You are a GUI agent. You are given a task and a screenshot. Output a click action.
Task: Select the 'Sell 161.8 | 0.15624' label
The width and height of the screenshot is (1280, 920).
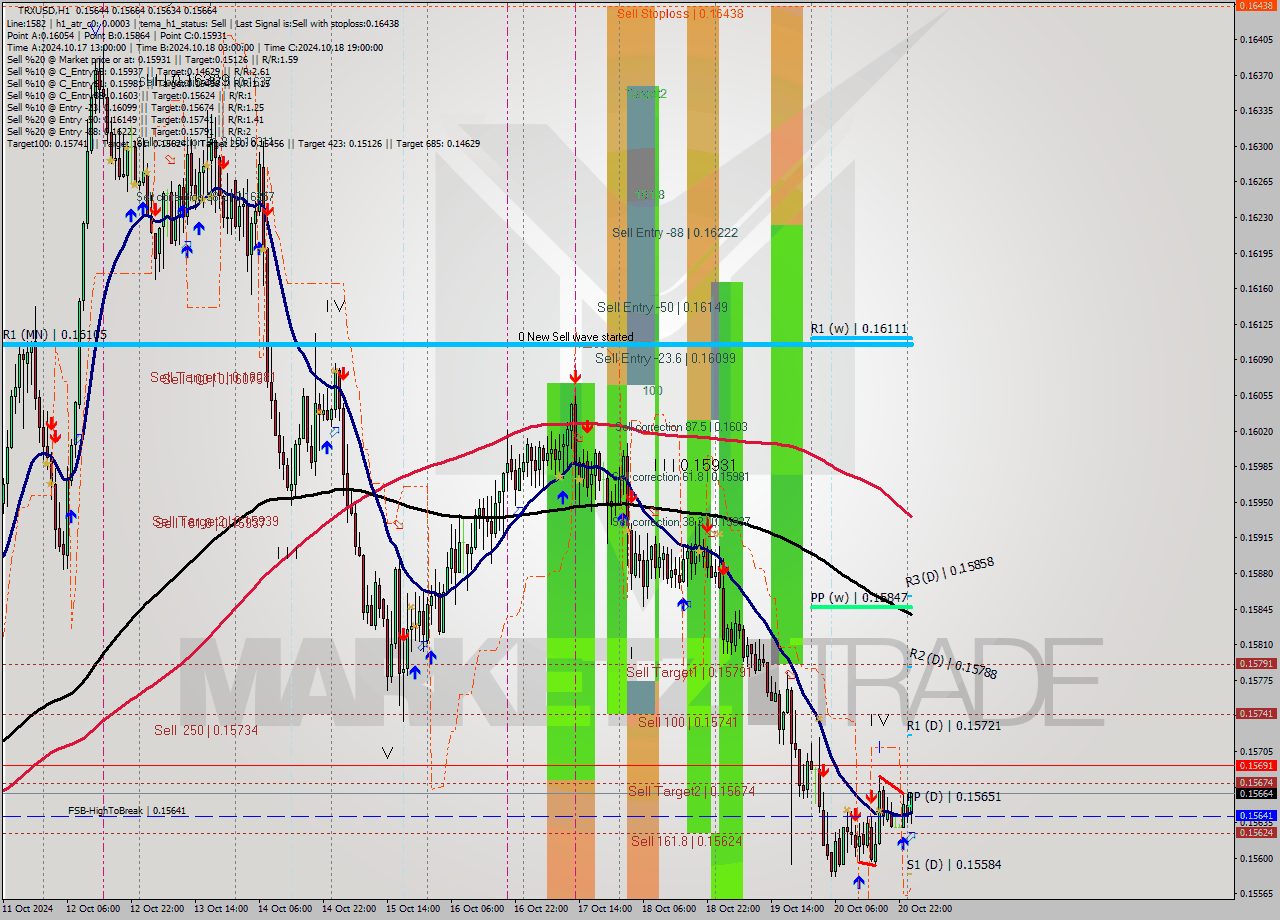pos(686,841)
